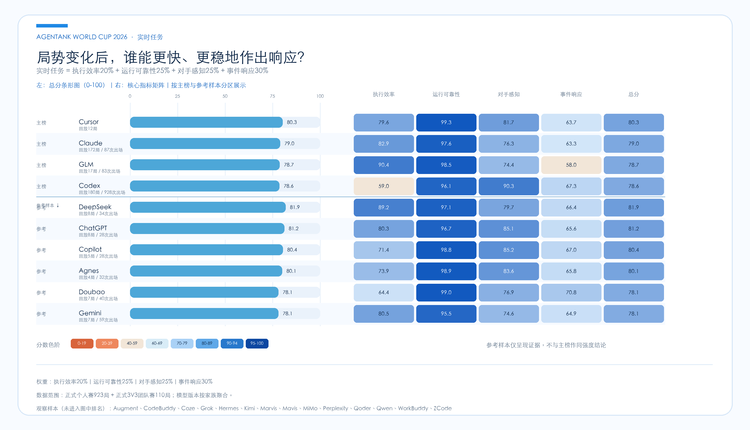Image resolution: width=750 pixels, height=430 pixels.
Task: Click Claude's total score bar
Action: [205, 143]
